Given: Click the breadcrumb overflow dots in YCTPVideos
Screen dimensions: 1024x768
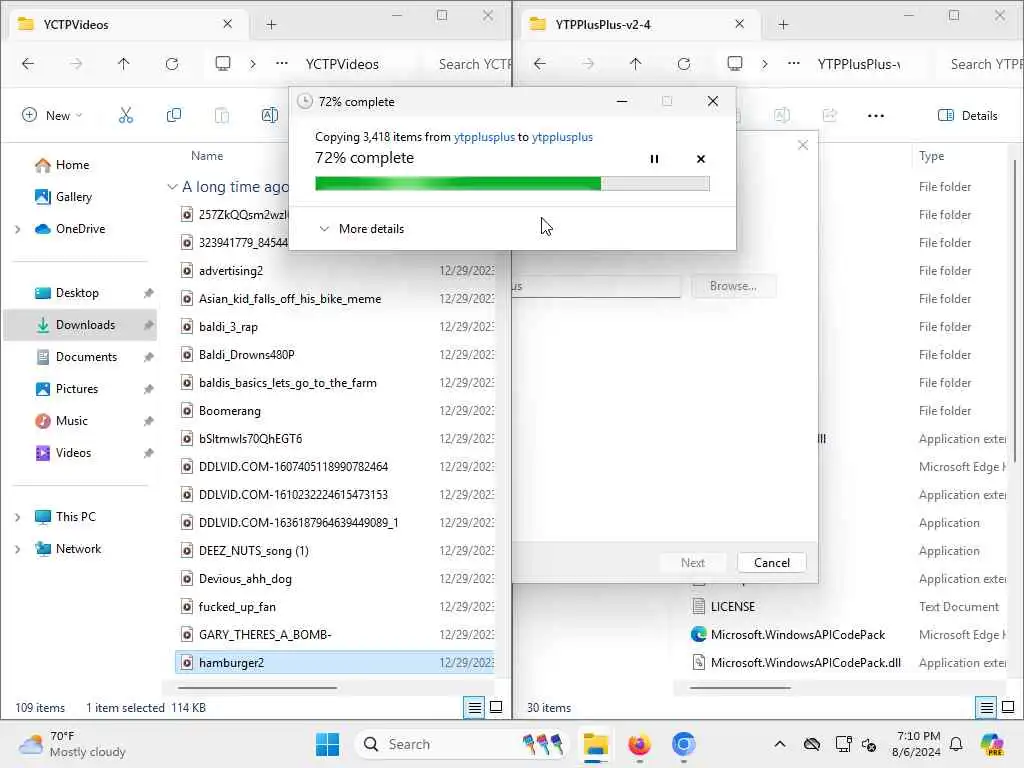Looking at the screenshot, I should [281, 63].
